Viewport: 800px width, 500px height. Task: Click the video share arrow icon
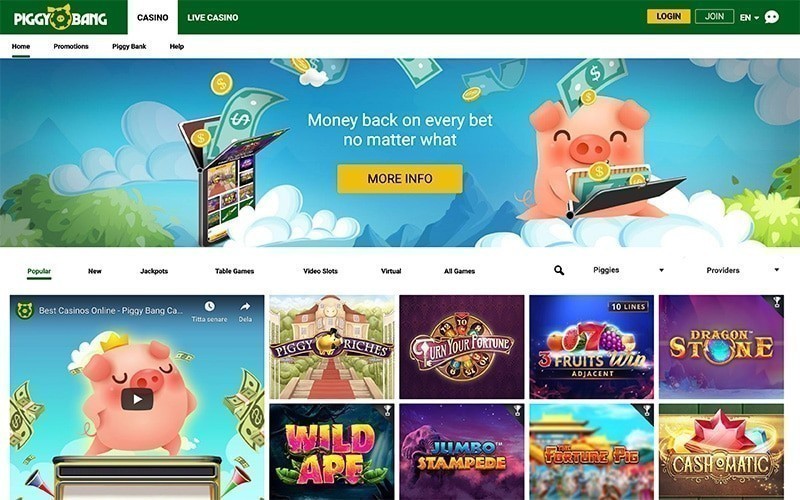[245, 307]
